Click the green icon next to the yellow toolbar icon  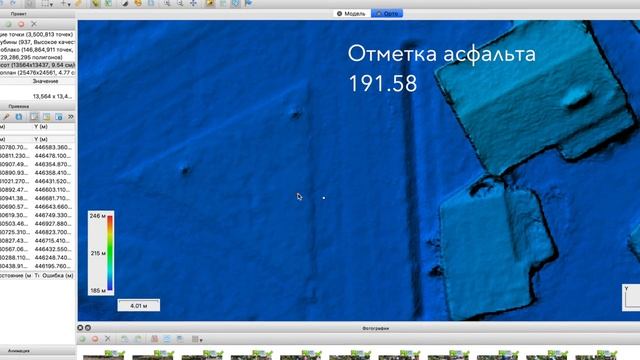pyautogui.click(x=108, y=3)
